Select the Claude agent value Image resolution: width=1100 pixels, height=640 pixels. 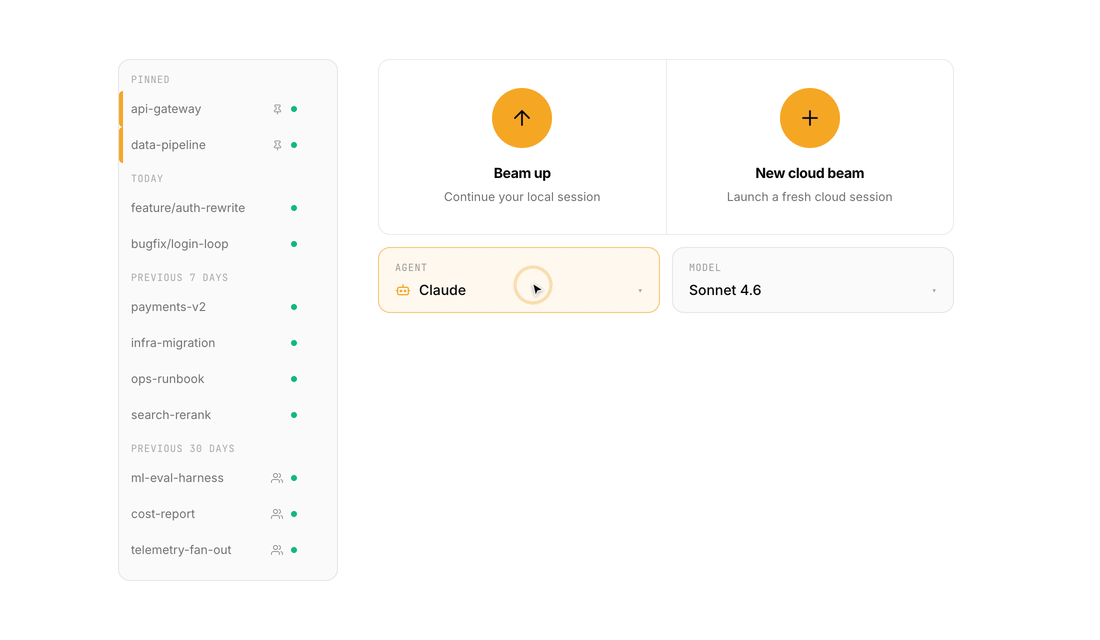442,290
